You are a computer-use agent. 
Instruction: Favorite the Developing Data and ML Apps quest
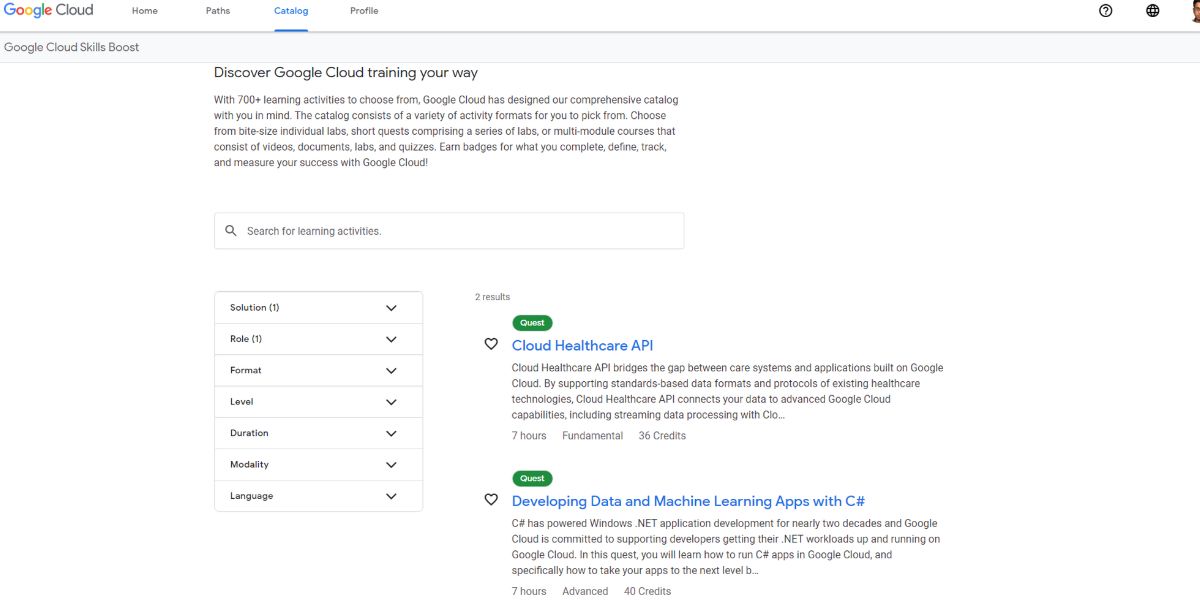point(491,500)
